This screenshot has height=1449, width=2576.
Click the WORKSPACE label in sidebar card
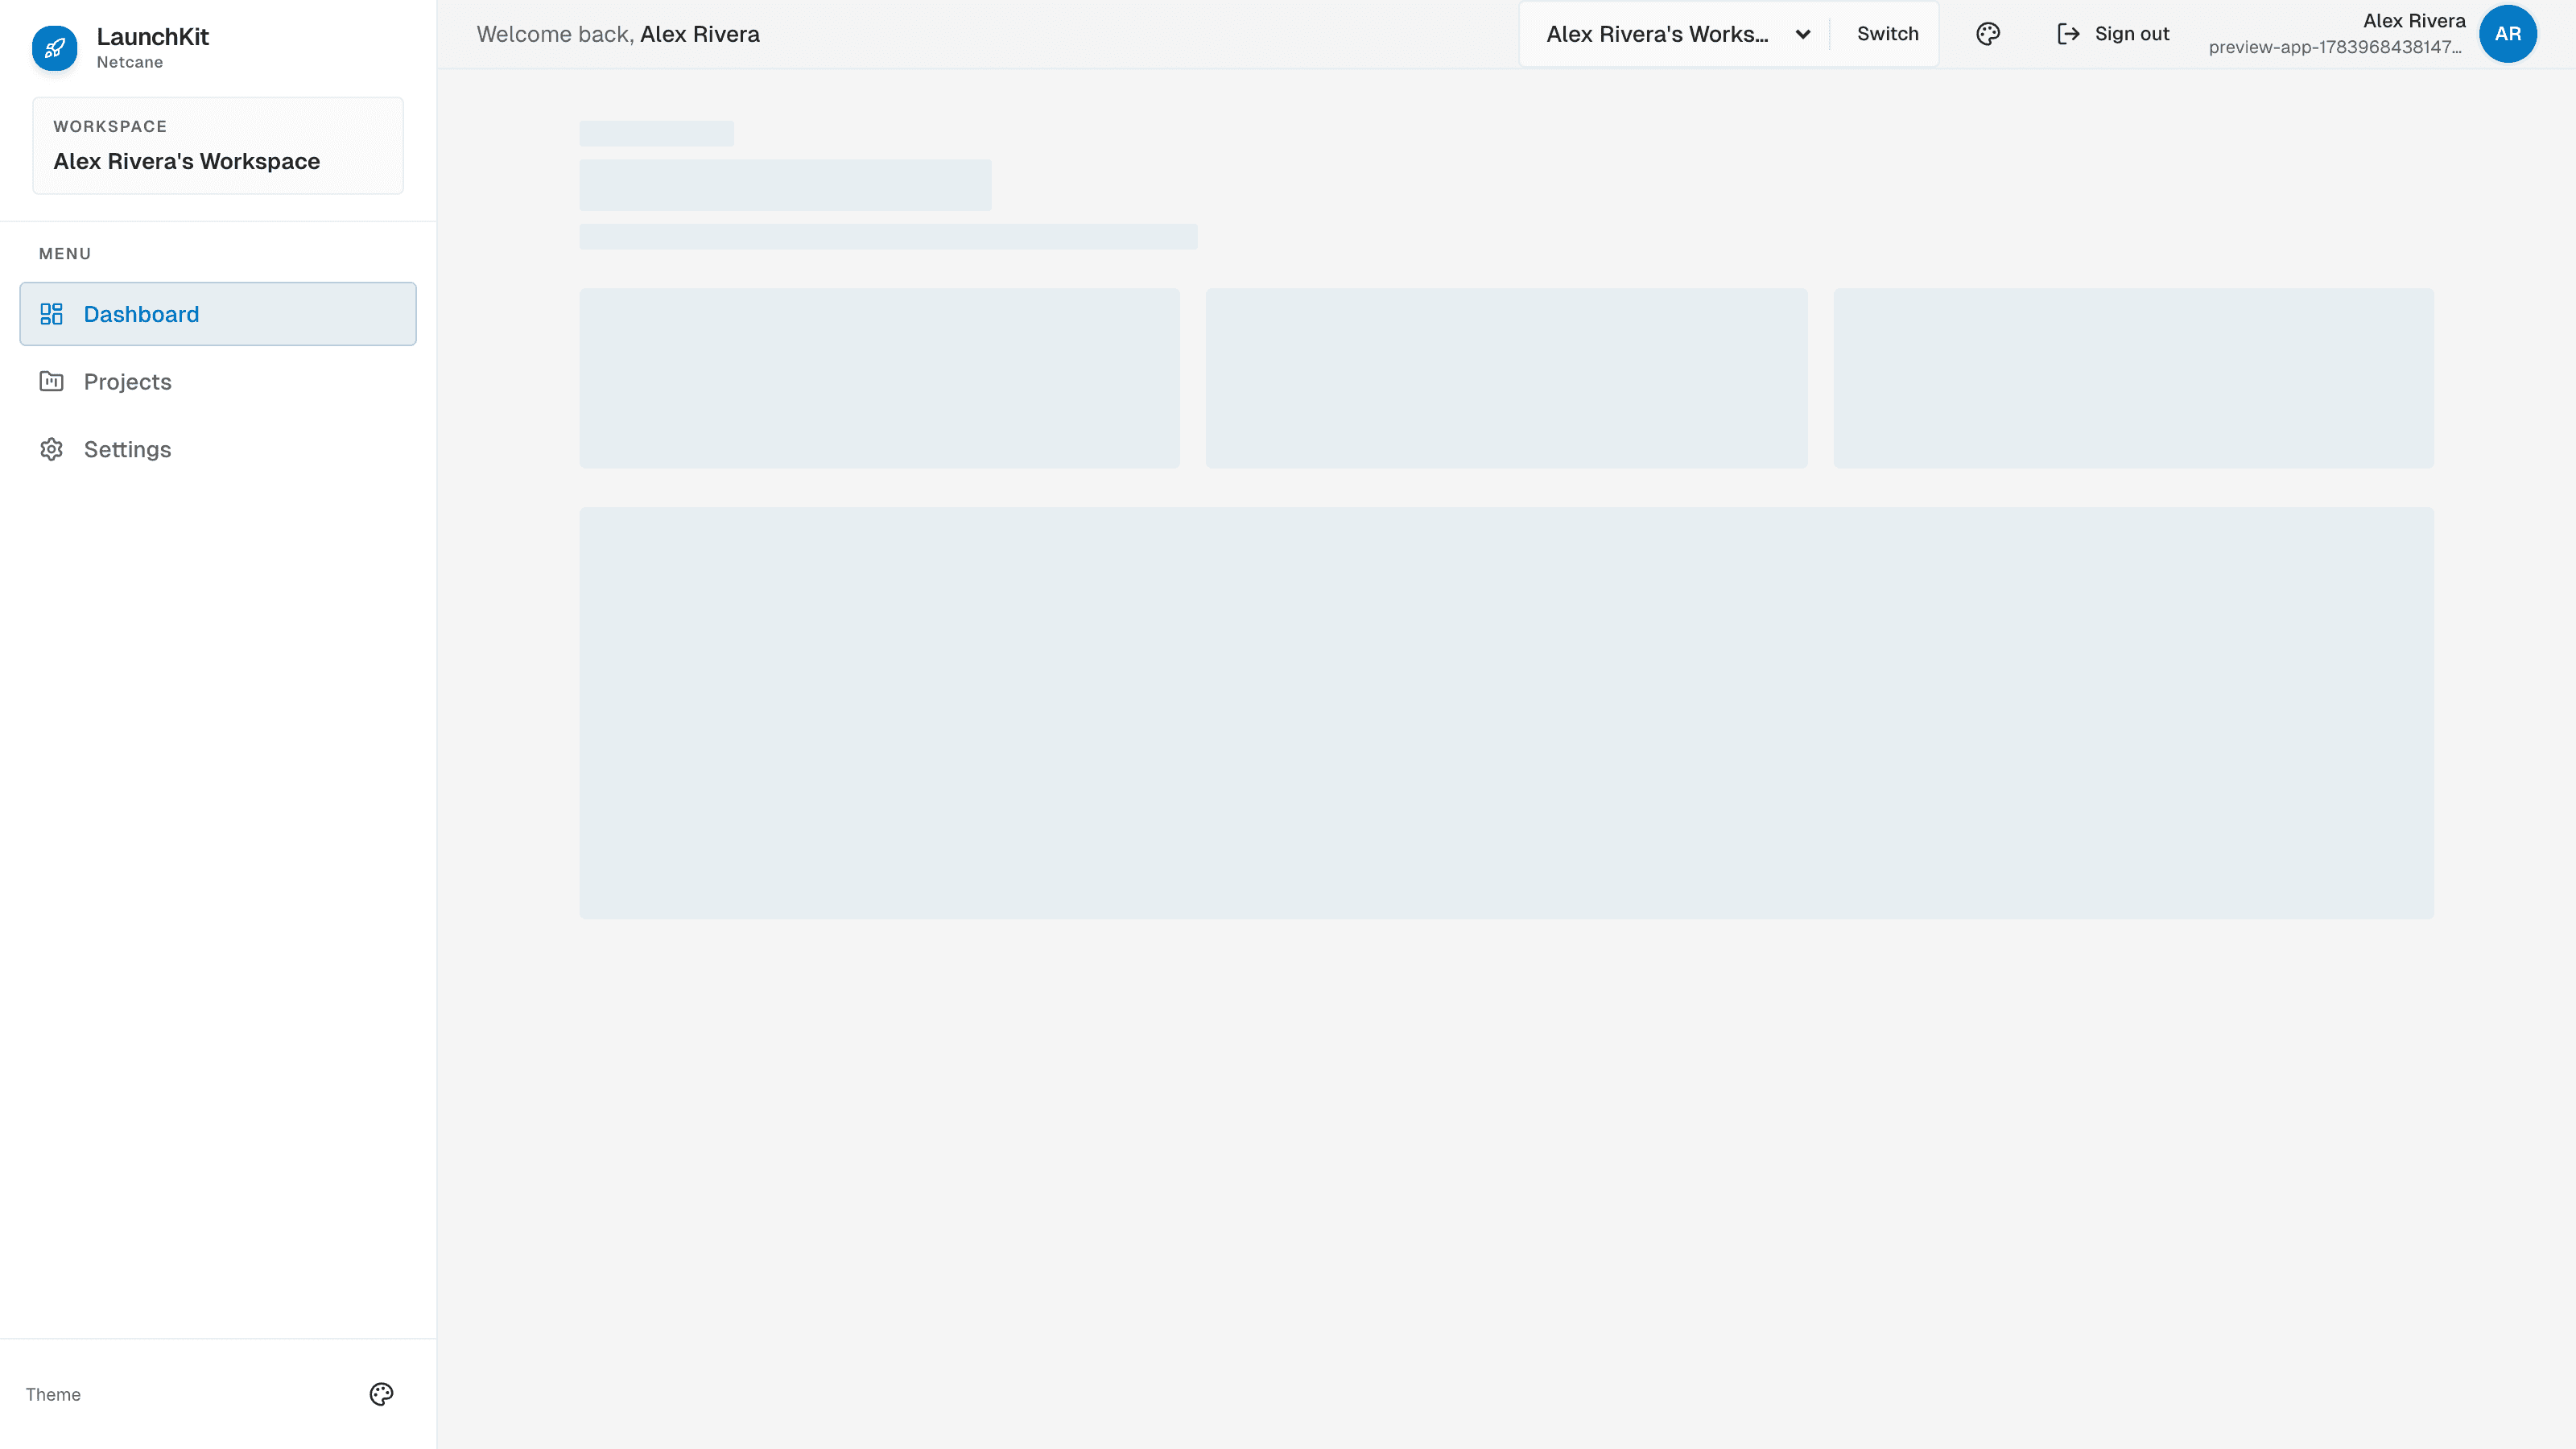pos(110,126)
